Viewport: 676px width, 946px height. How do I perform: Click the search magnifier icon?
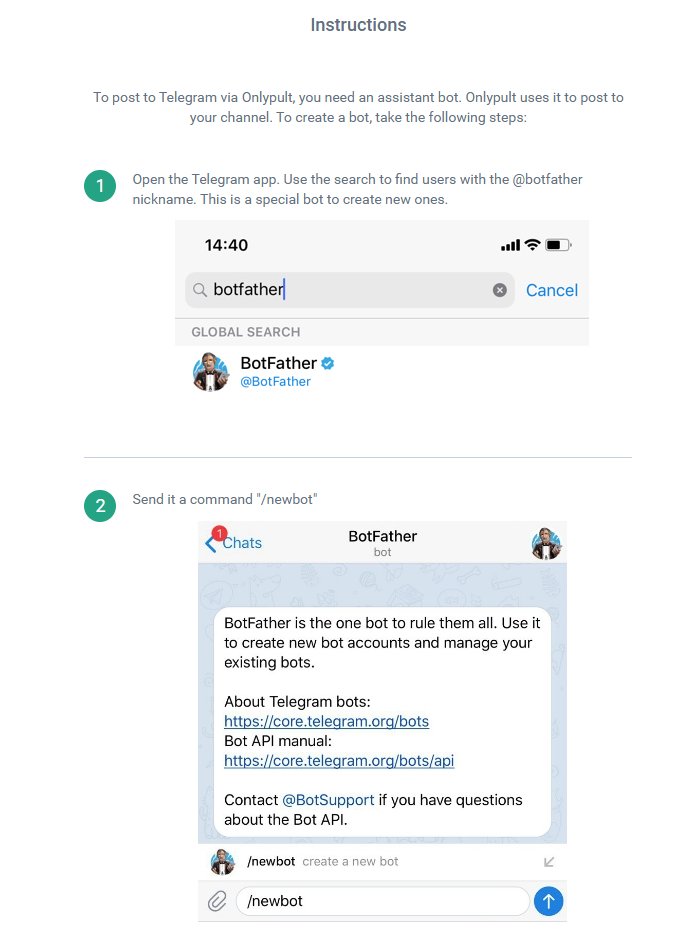click(x=200, y=290)
